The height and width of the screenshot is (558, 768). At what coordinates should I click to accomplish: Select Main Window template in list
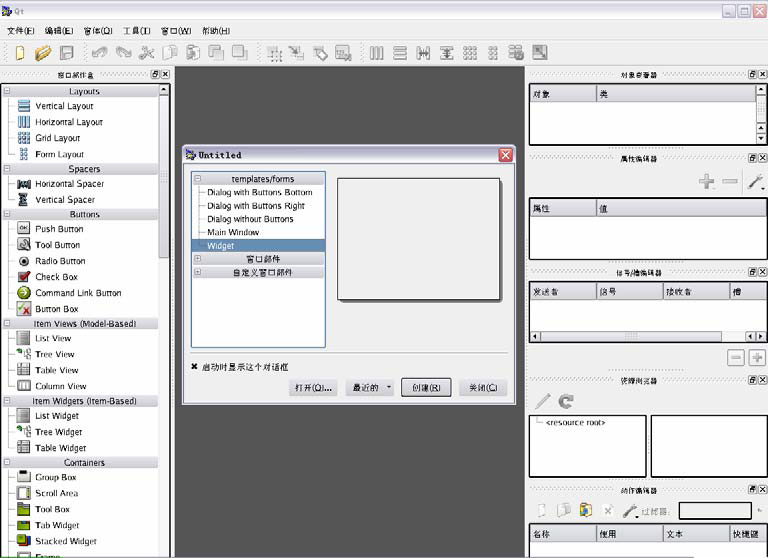click(x=233, y=232)
